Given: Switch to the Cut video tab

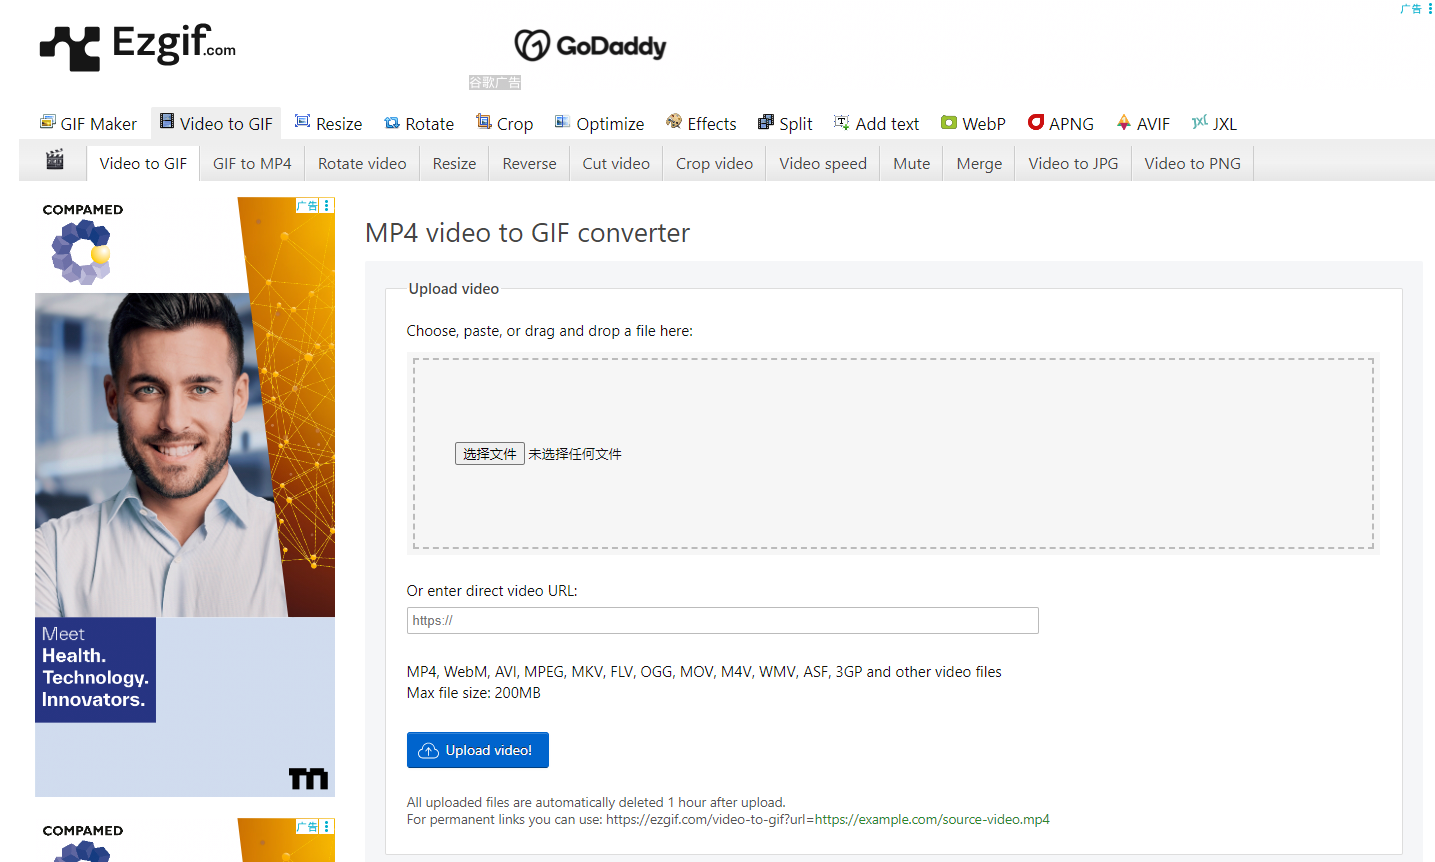Looking at the screenshot, I should click(x=616, y=164).
